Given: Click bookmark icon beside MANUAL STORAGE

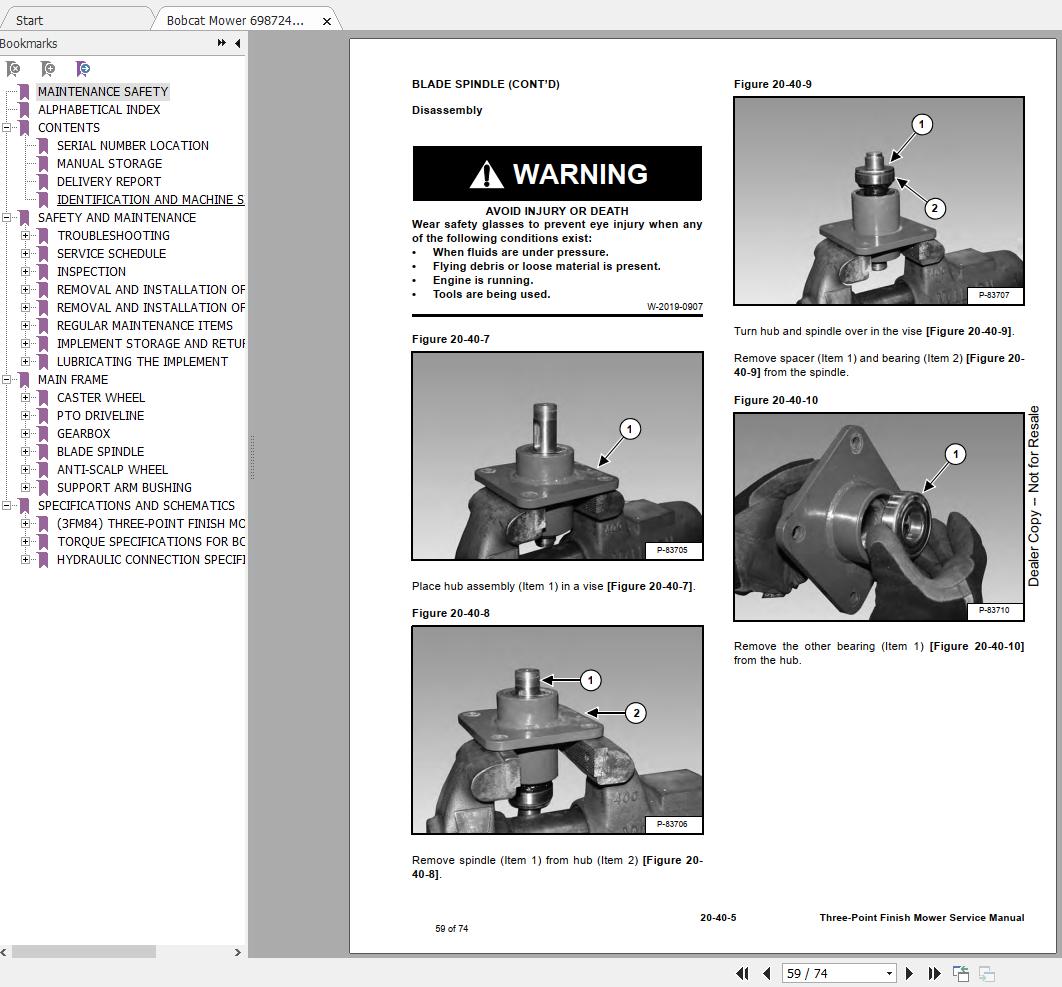Looking at the screenshot, I should point(43,163).
